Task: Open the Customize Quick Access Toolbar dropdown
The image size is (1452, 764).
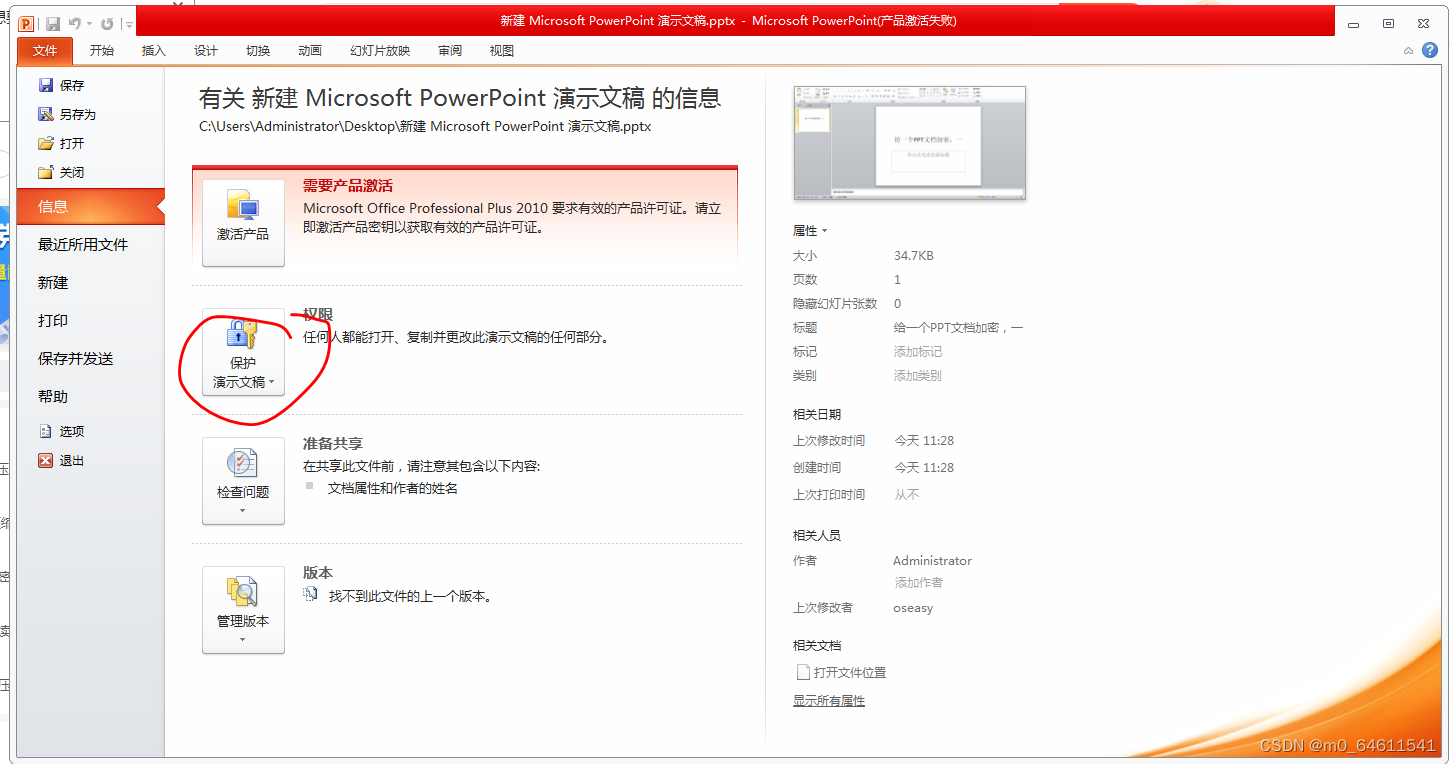Action: point(130,24)
